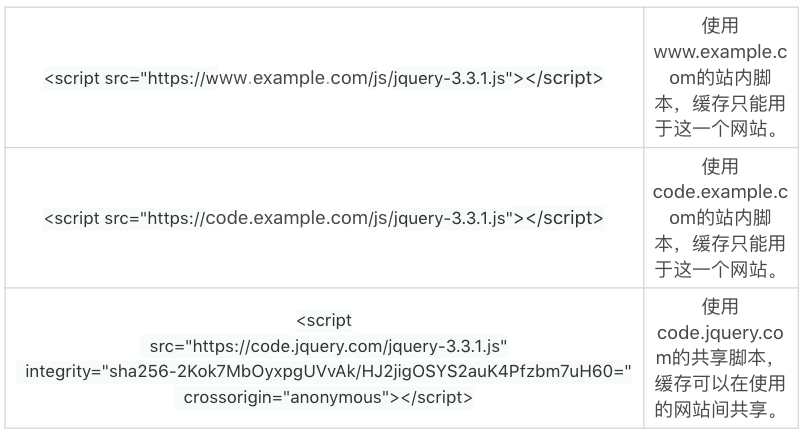Click the crossorigin="anonymous" code line
805x438 pixels.
[x=329, y=398]
